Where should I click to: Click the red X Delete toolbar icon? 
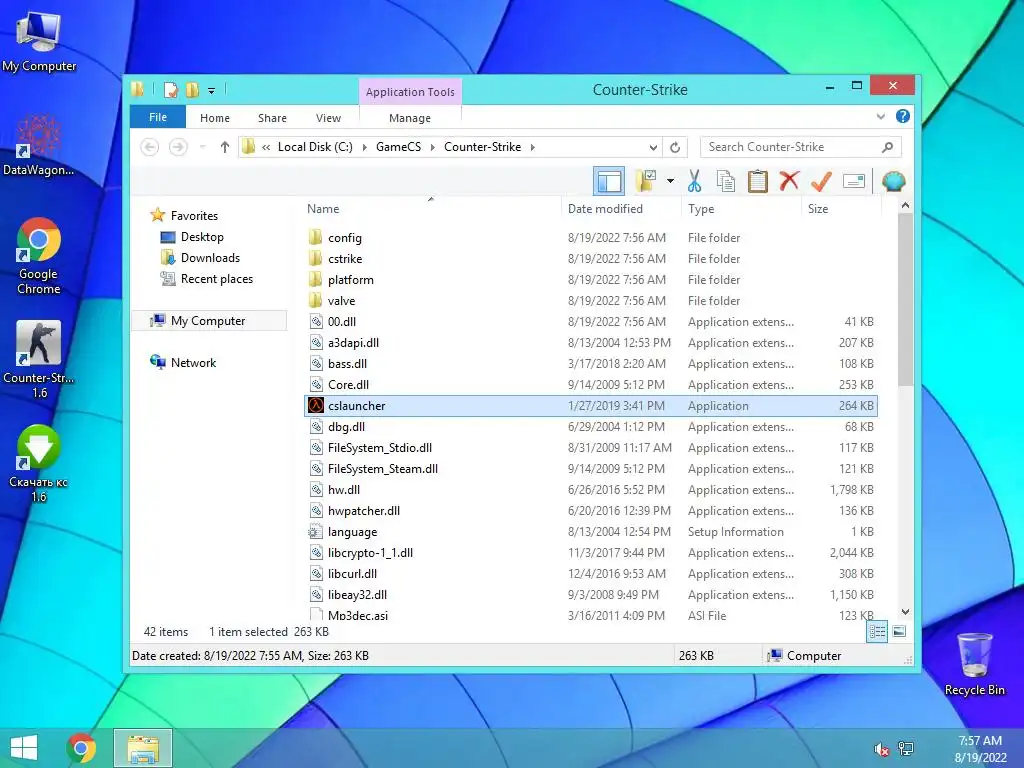click(x=789, y=180)
